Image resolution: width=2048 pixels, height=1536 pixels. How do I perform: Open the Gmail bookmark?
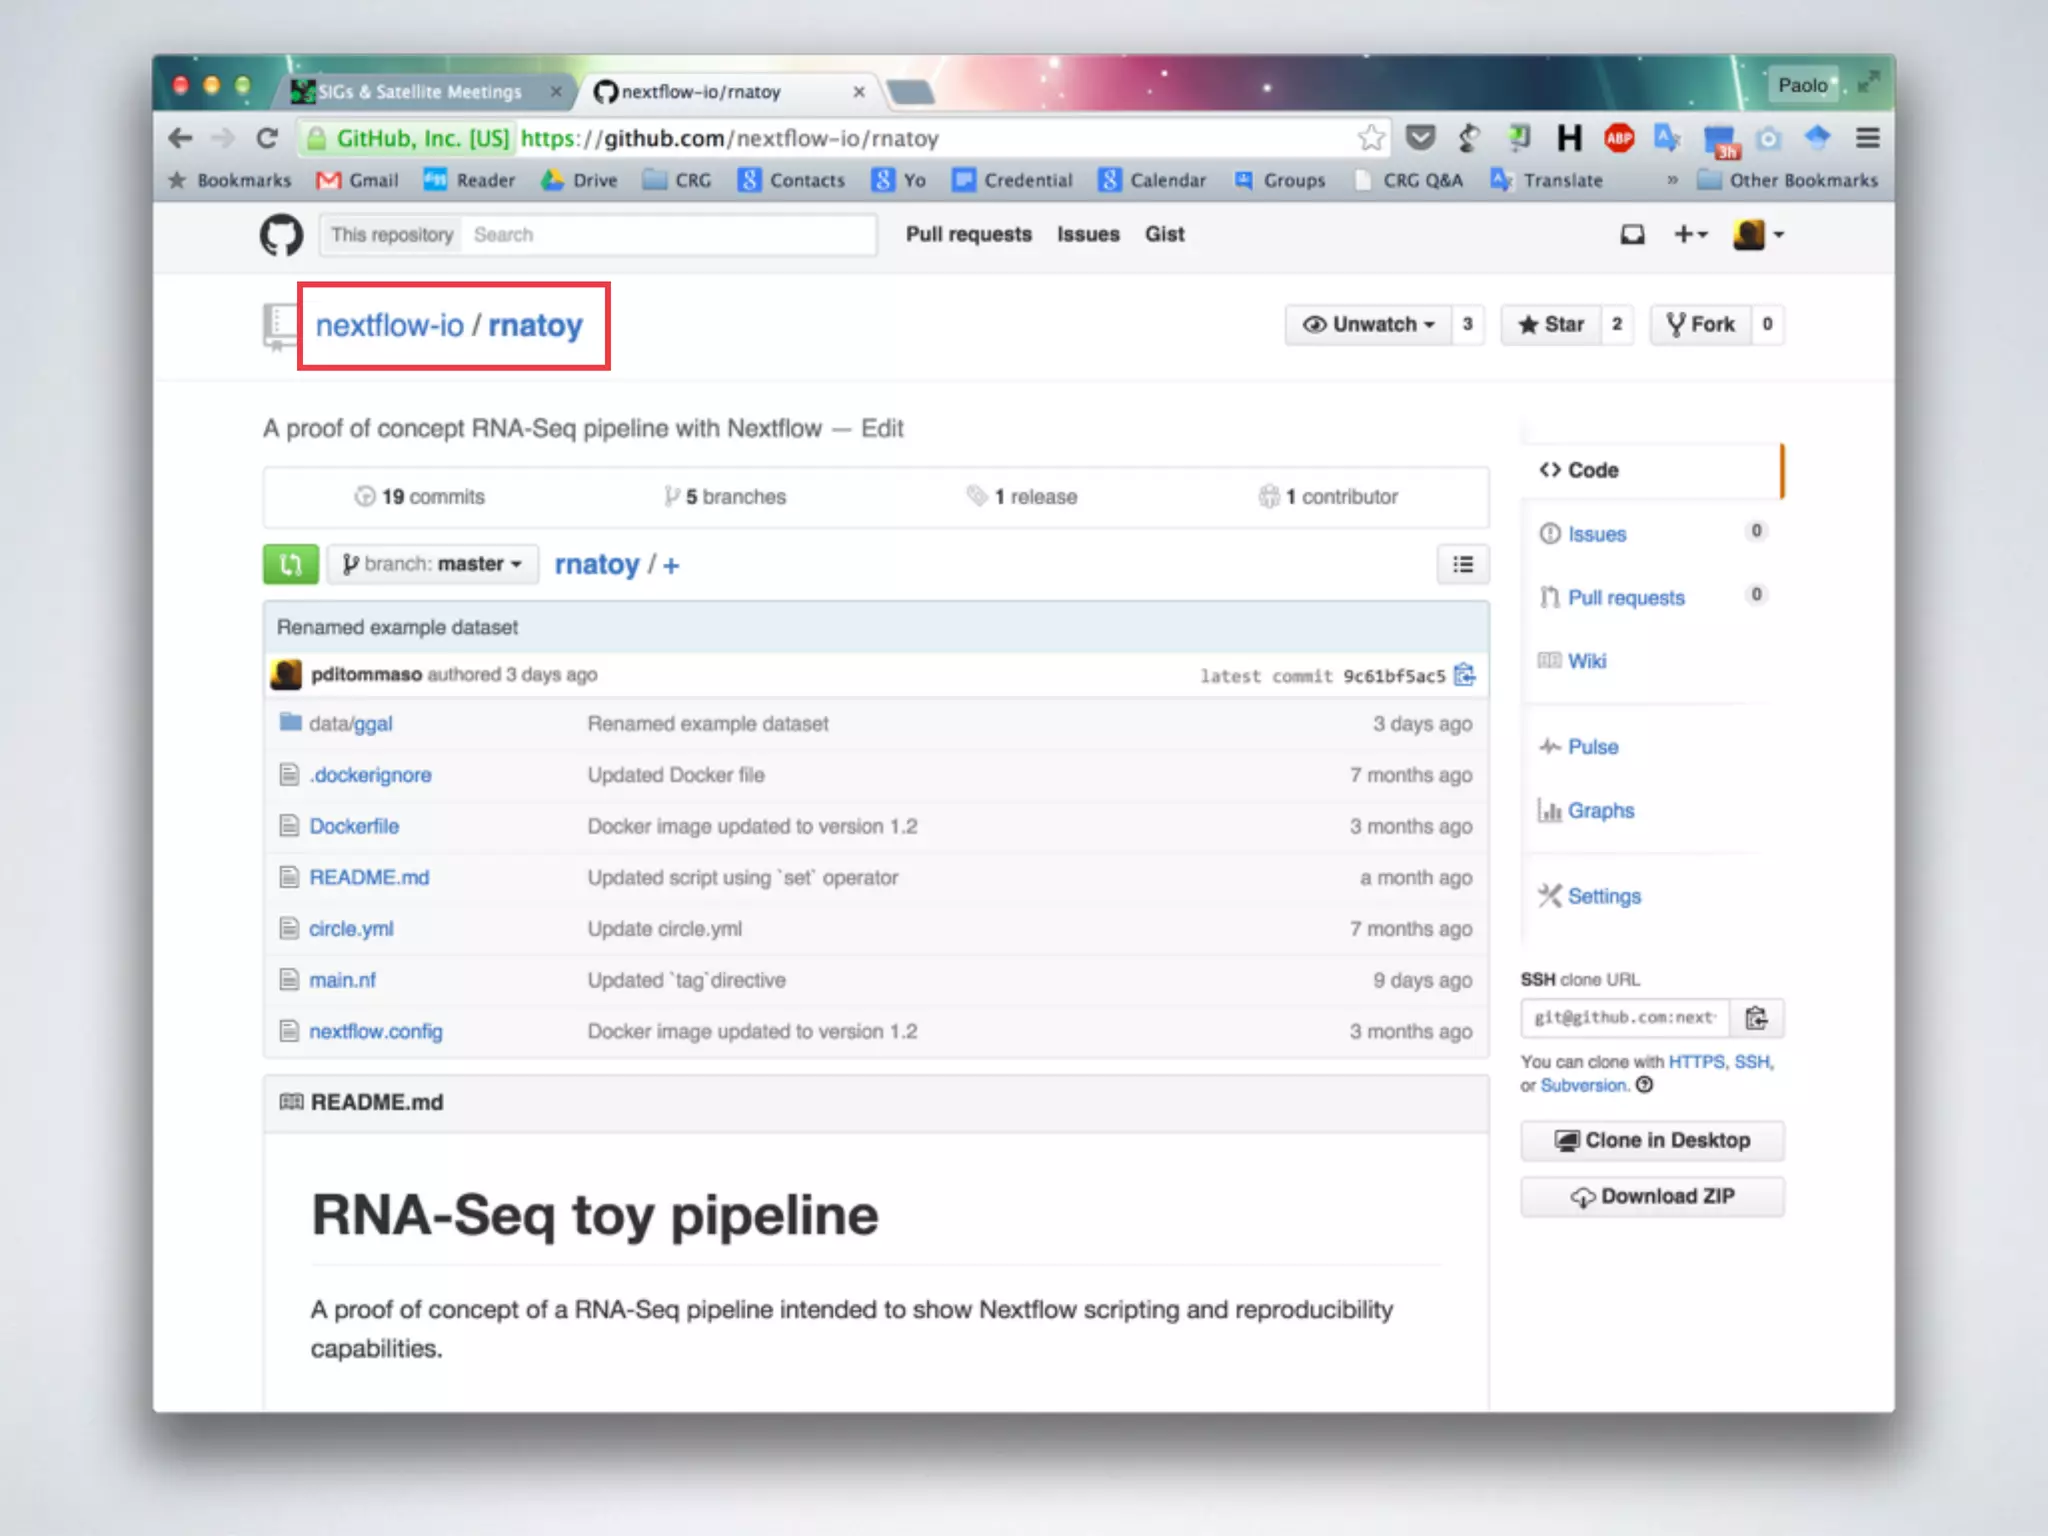click(357, 180)
